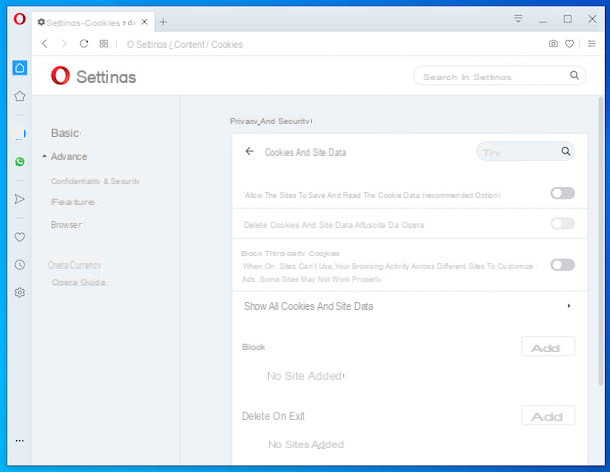Open History clock icon in sidebar
This screenshot has width=610, height=472.
click(20, 265)
